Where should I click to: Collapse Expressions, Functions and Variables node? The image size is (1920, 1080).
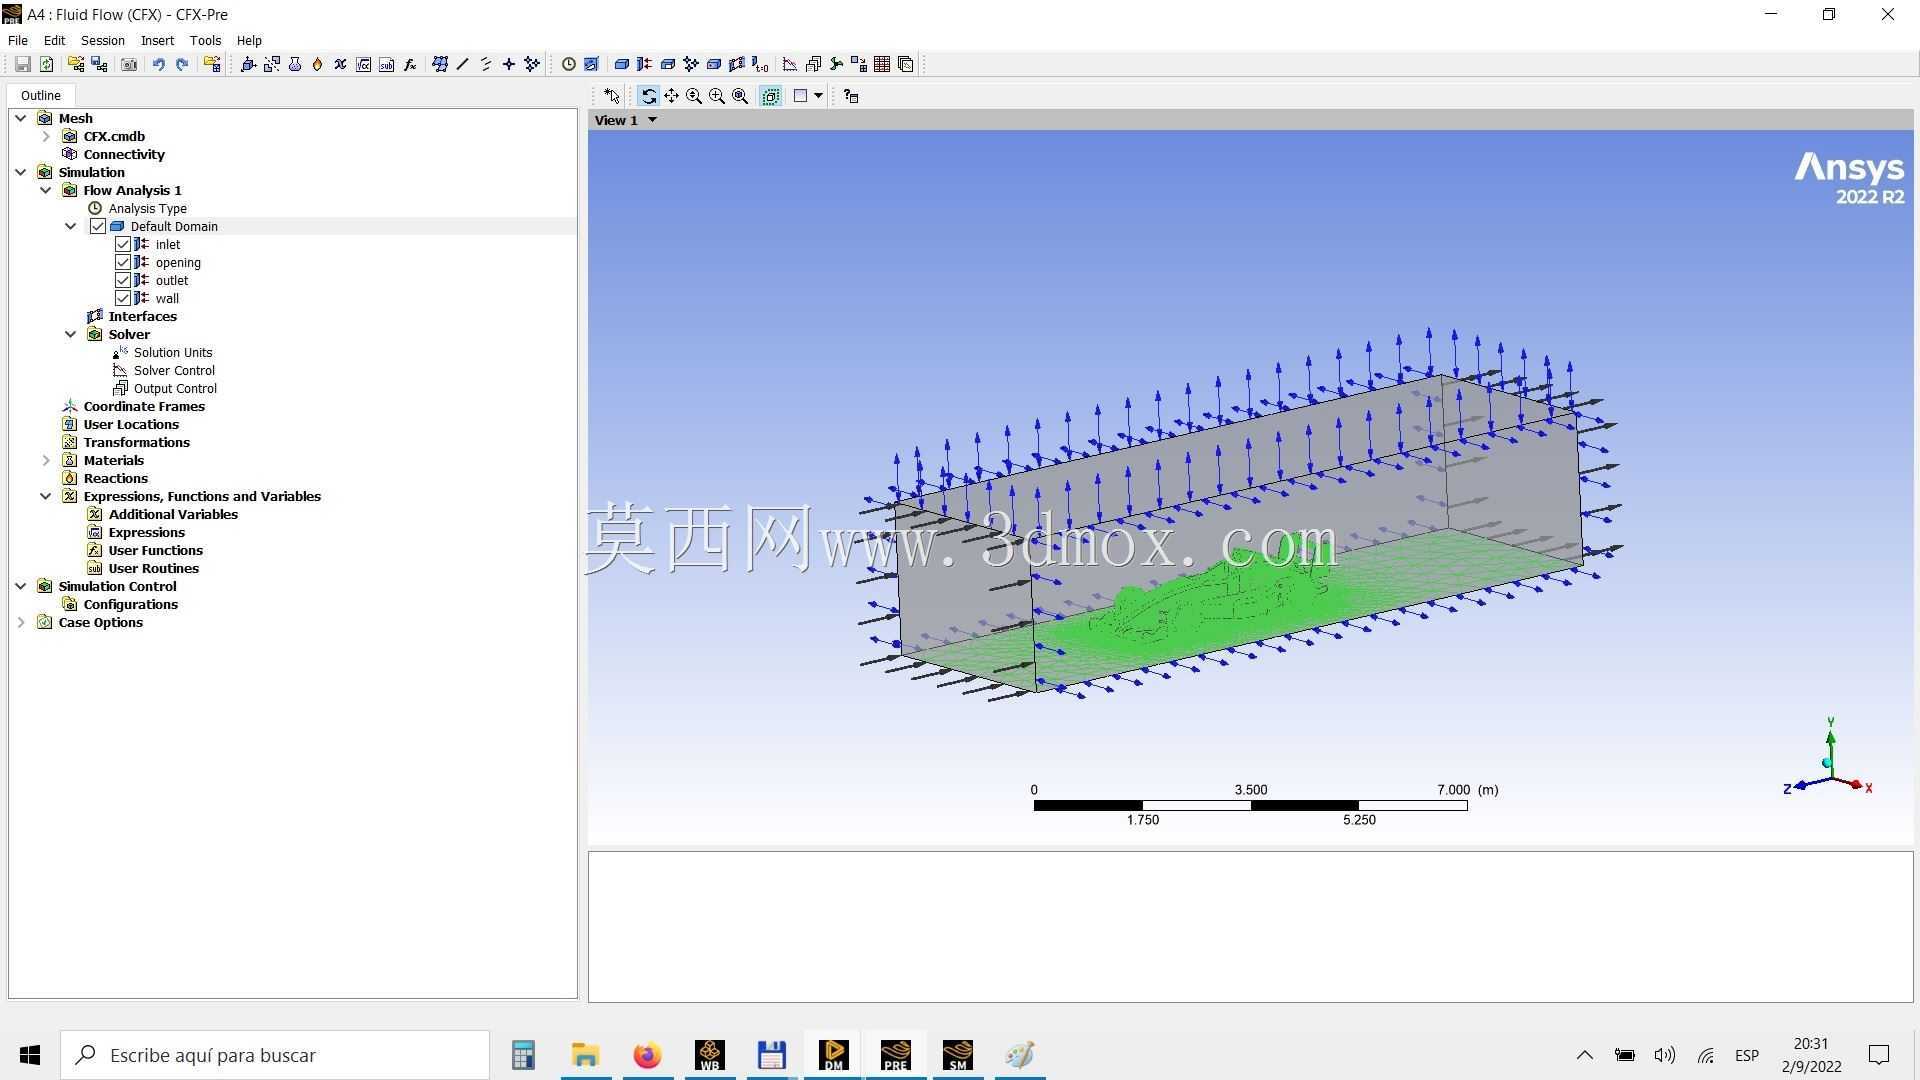[x=45, y=496]
